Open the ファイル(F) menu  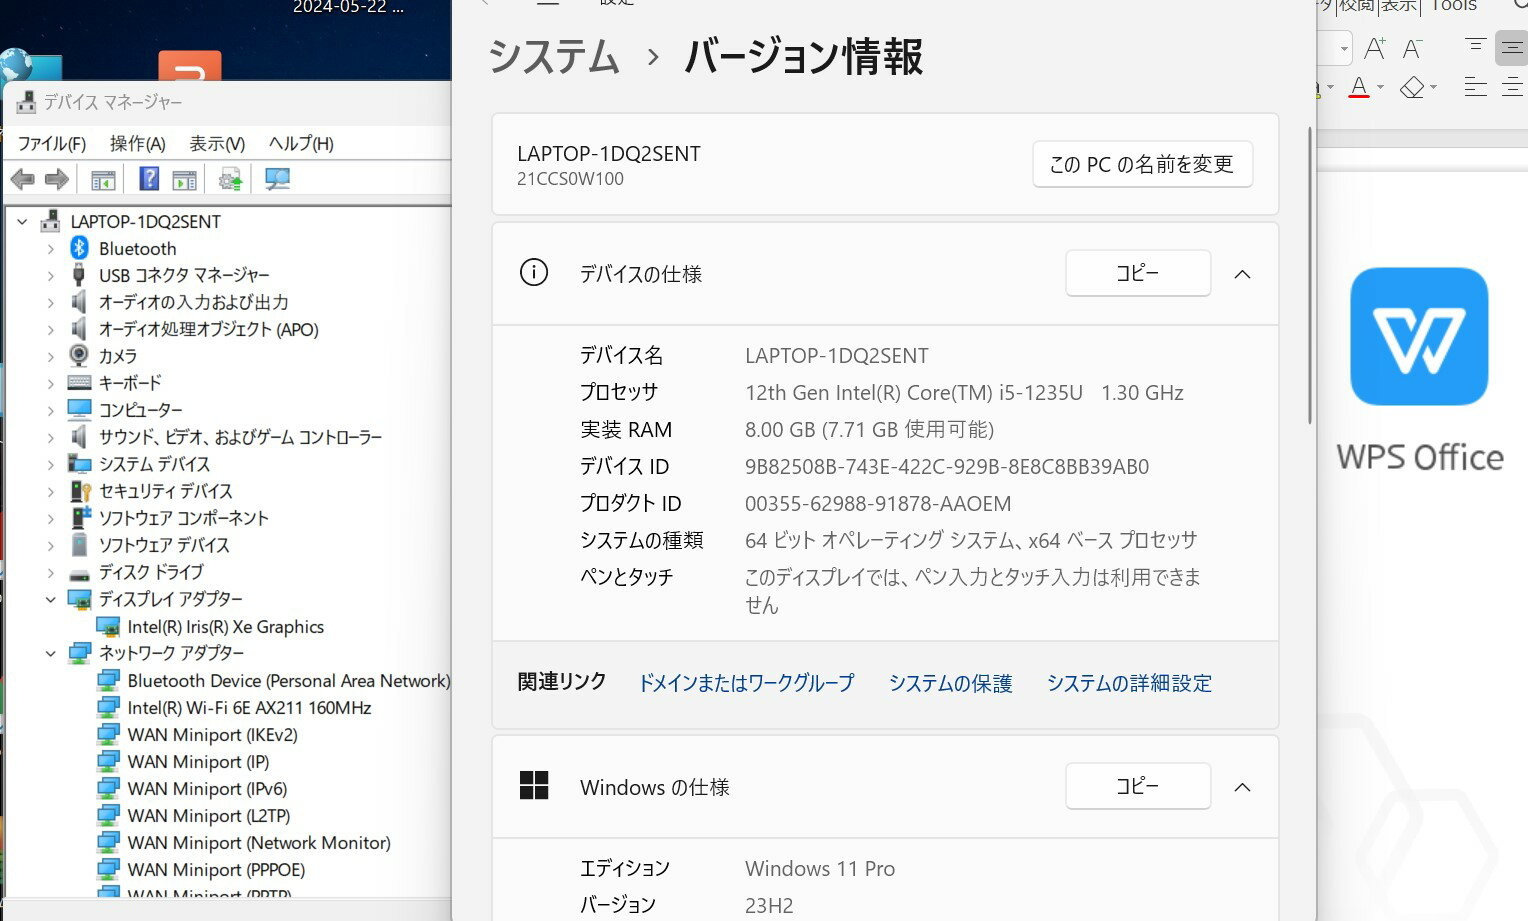pyautogui.click(x=52, y=143)
